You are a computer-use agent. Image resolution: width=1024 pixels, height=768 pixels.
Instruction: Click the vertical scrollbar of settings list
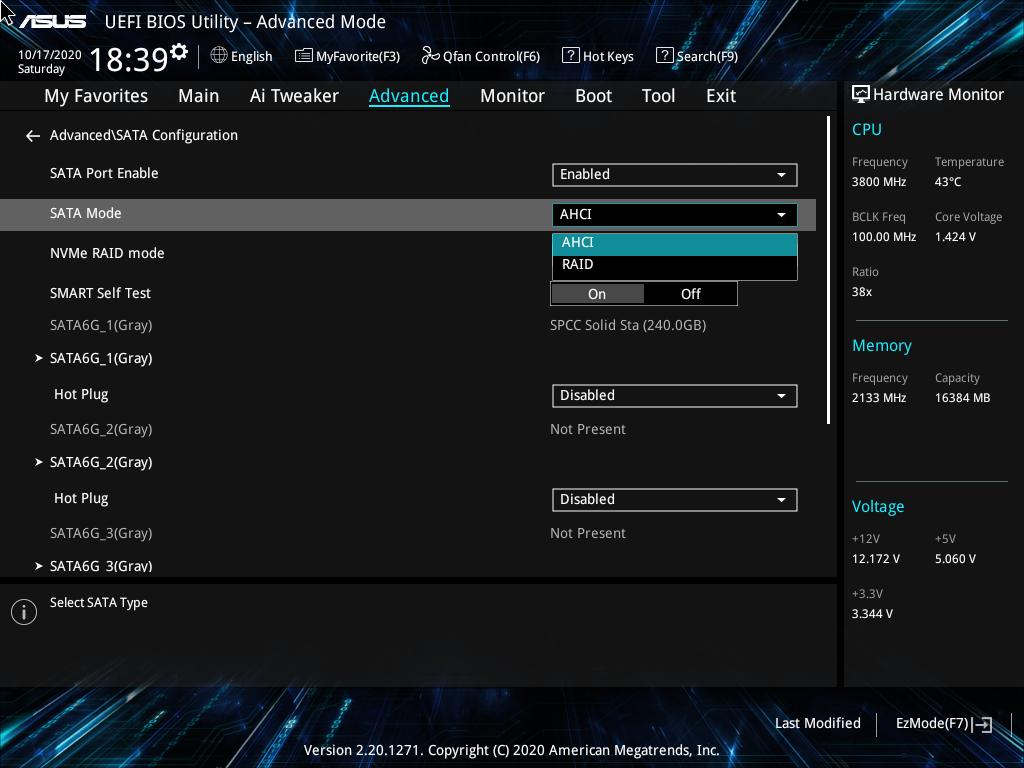829,270
